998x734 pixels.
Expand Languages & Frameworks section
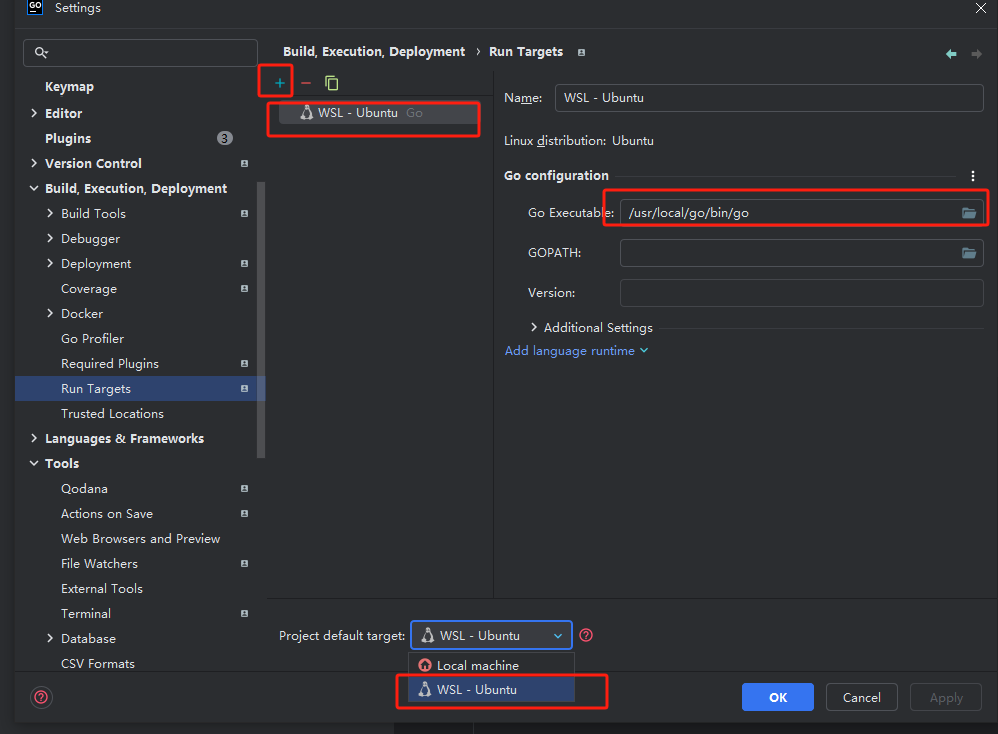[34, 438]
